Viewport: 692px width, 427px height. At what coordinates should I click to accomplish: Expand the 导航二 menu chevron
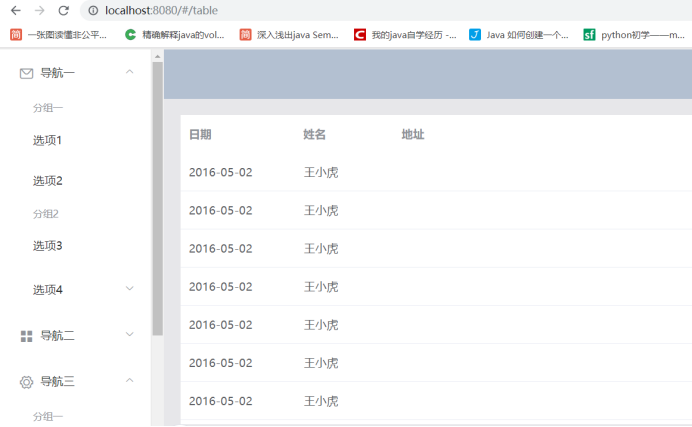click(129, 334)
